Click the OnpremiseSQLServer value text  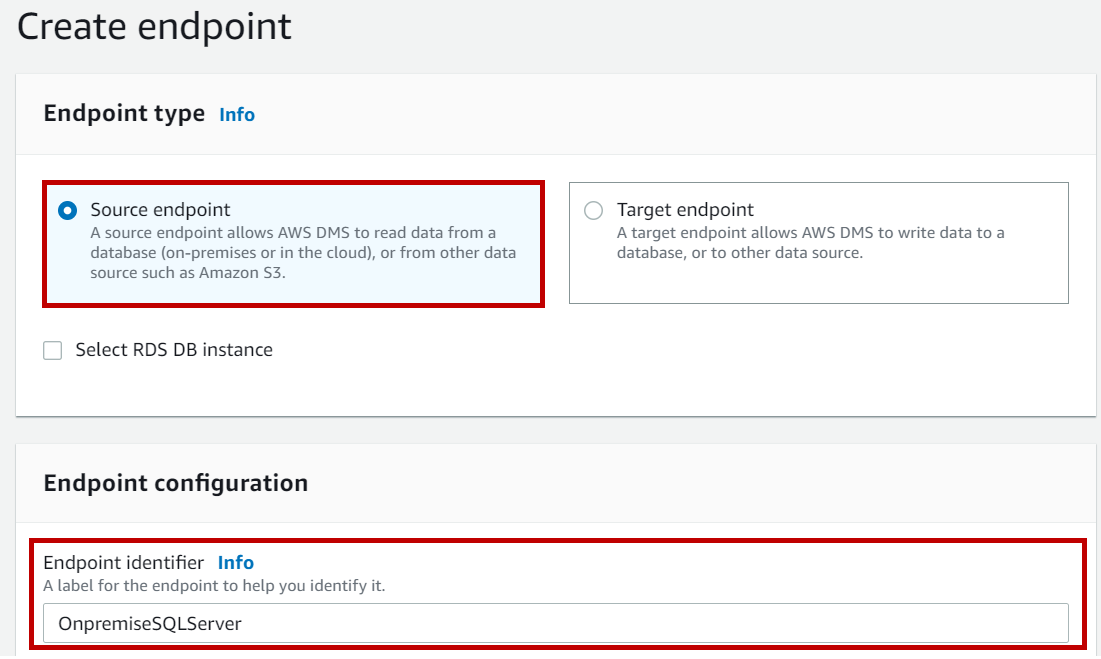click(150, 624)
